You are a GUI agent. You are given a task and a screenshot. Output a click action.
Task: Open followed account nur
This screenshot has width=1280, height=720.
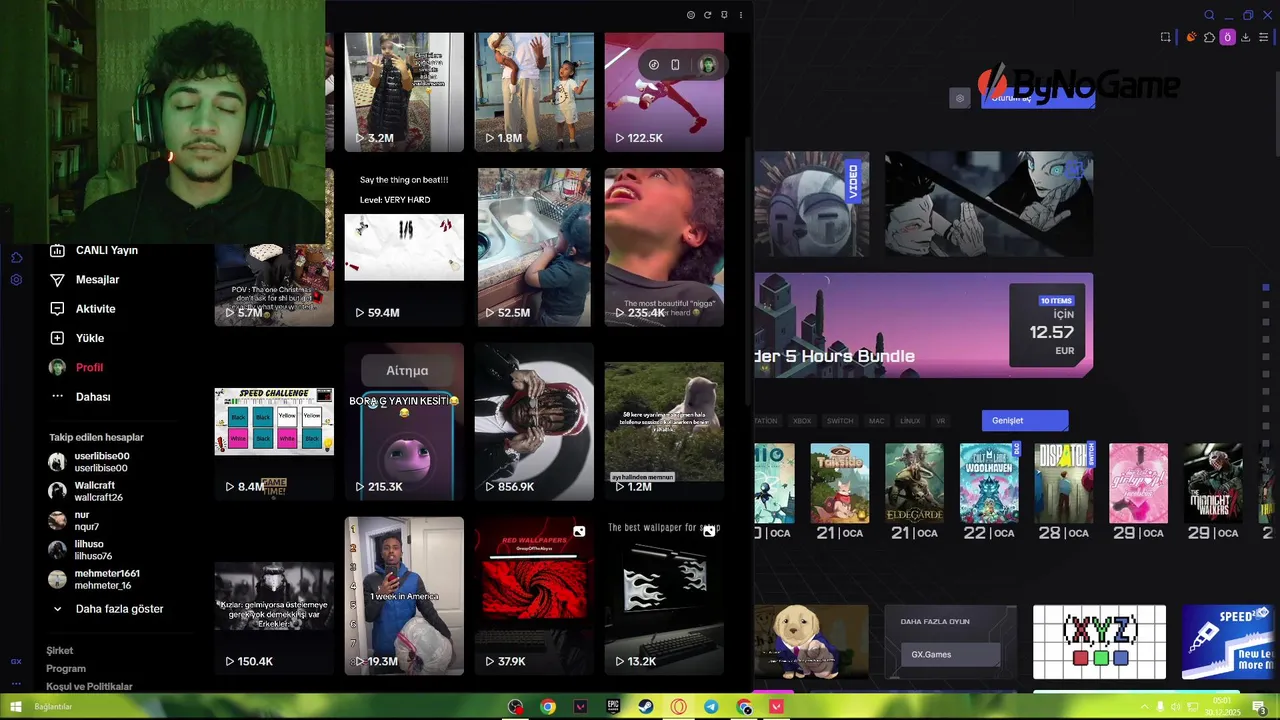click(74, 521)
